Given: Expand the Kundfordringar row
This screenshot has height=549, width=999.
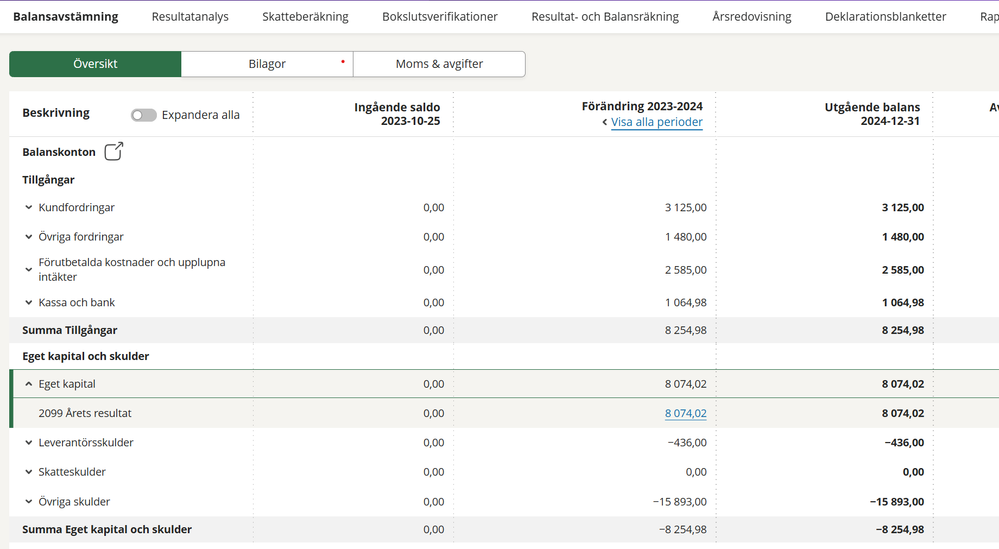Looking at the screenshot, I should pyautogui.click(x=29, y=208).
